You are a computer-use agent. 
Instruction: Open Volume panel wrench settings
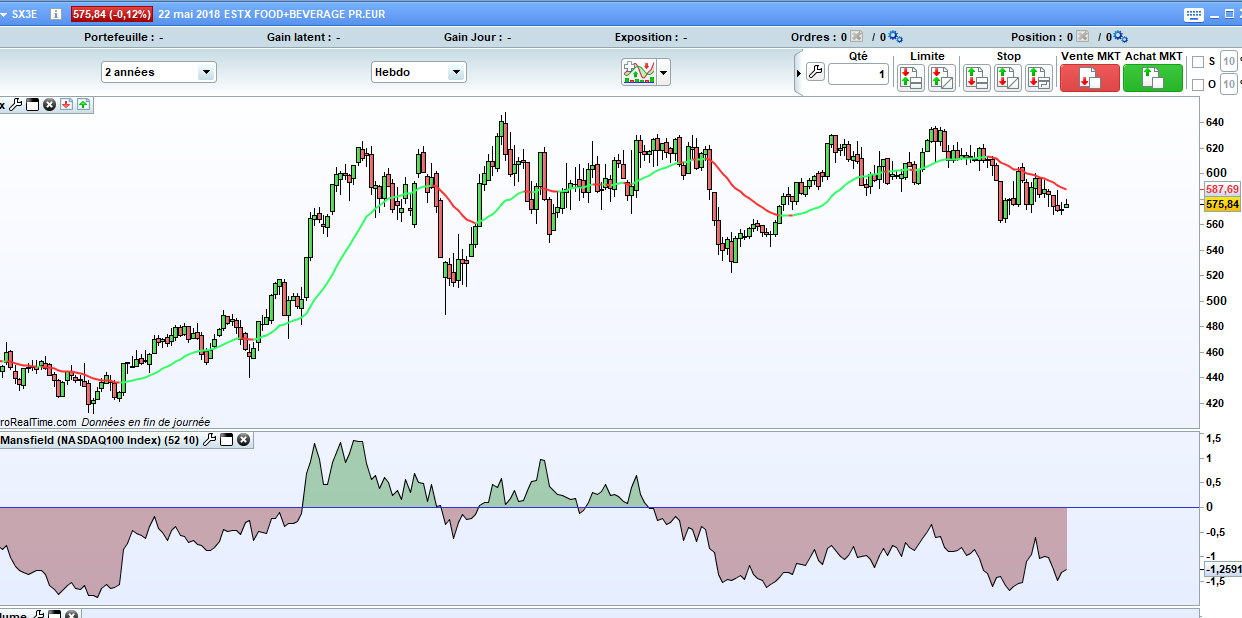38,614
